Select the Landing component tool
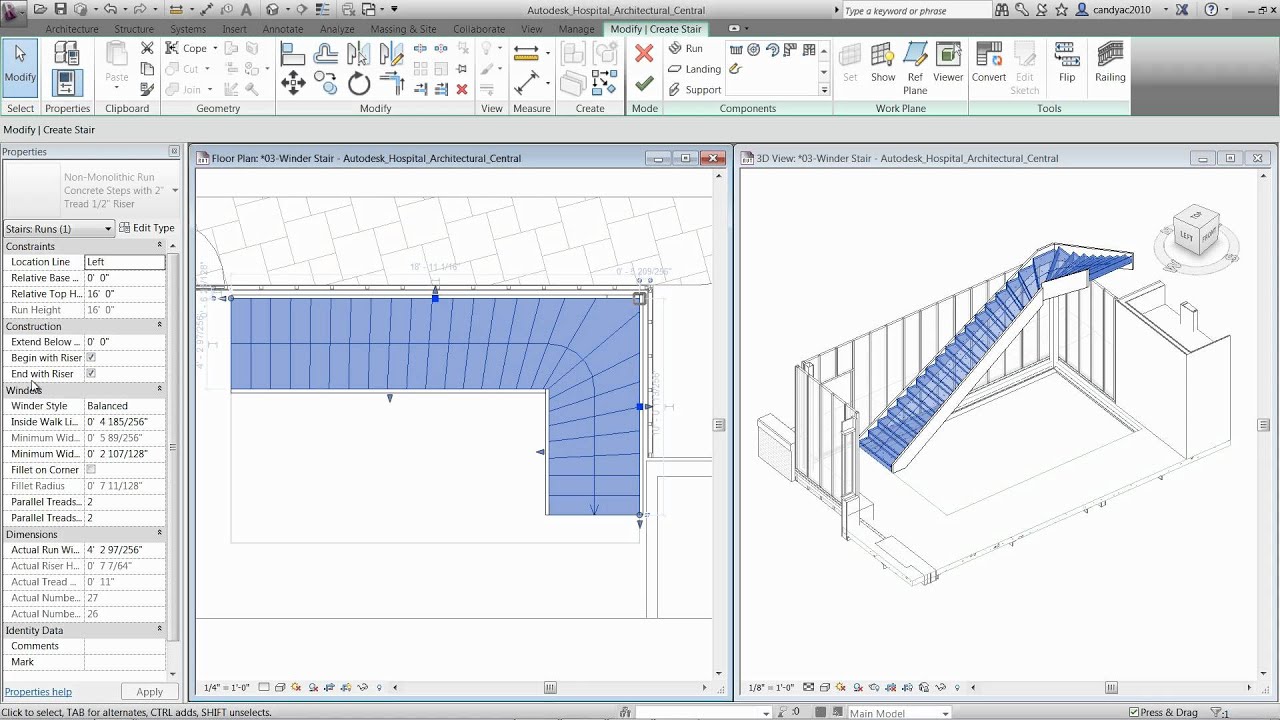Image resolution: width=1280 pixels, height=720 pixels. pyautogui.click(x=694, y=69)
